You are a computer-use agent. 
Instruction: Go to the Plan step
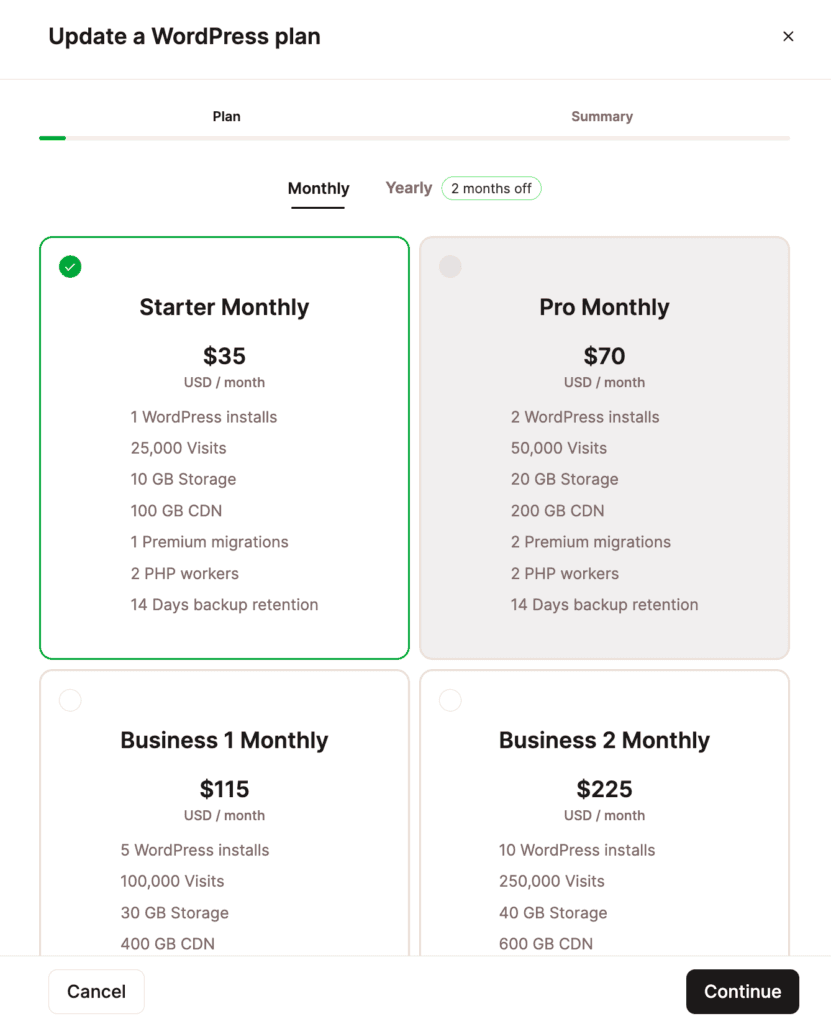[x=226, y=117]
